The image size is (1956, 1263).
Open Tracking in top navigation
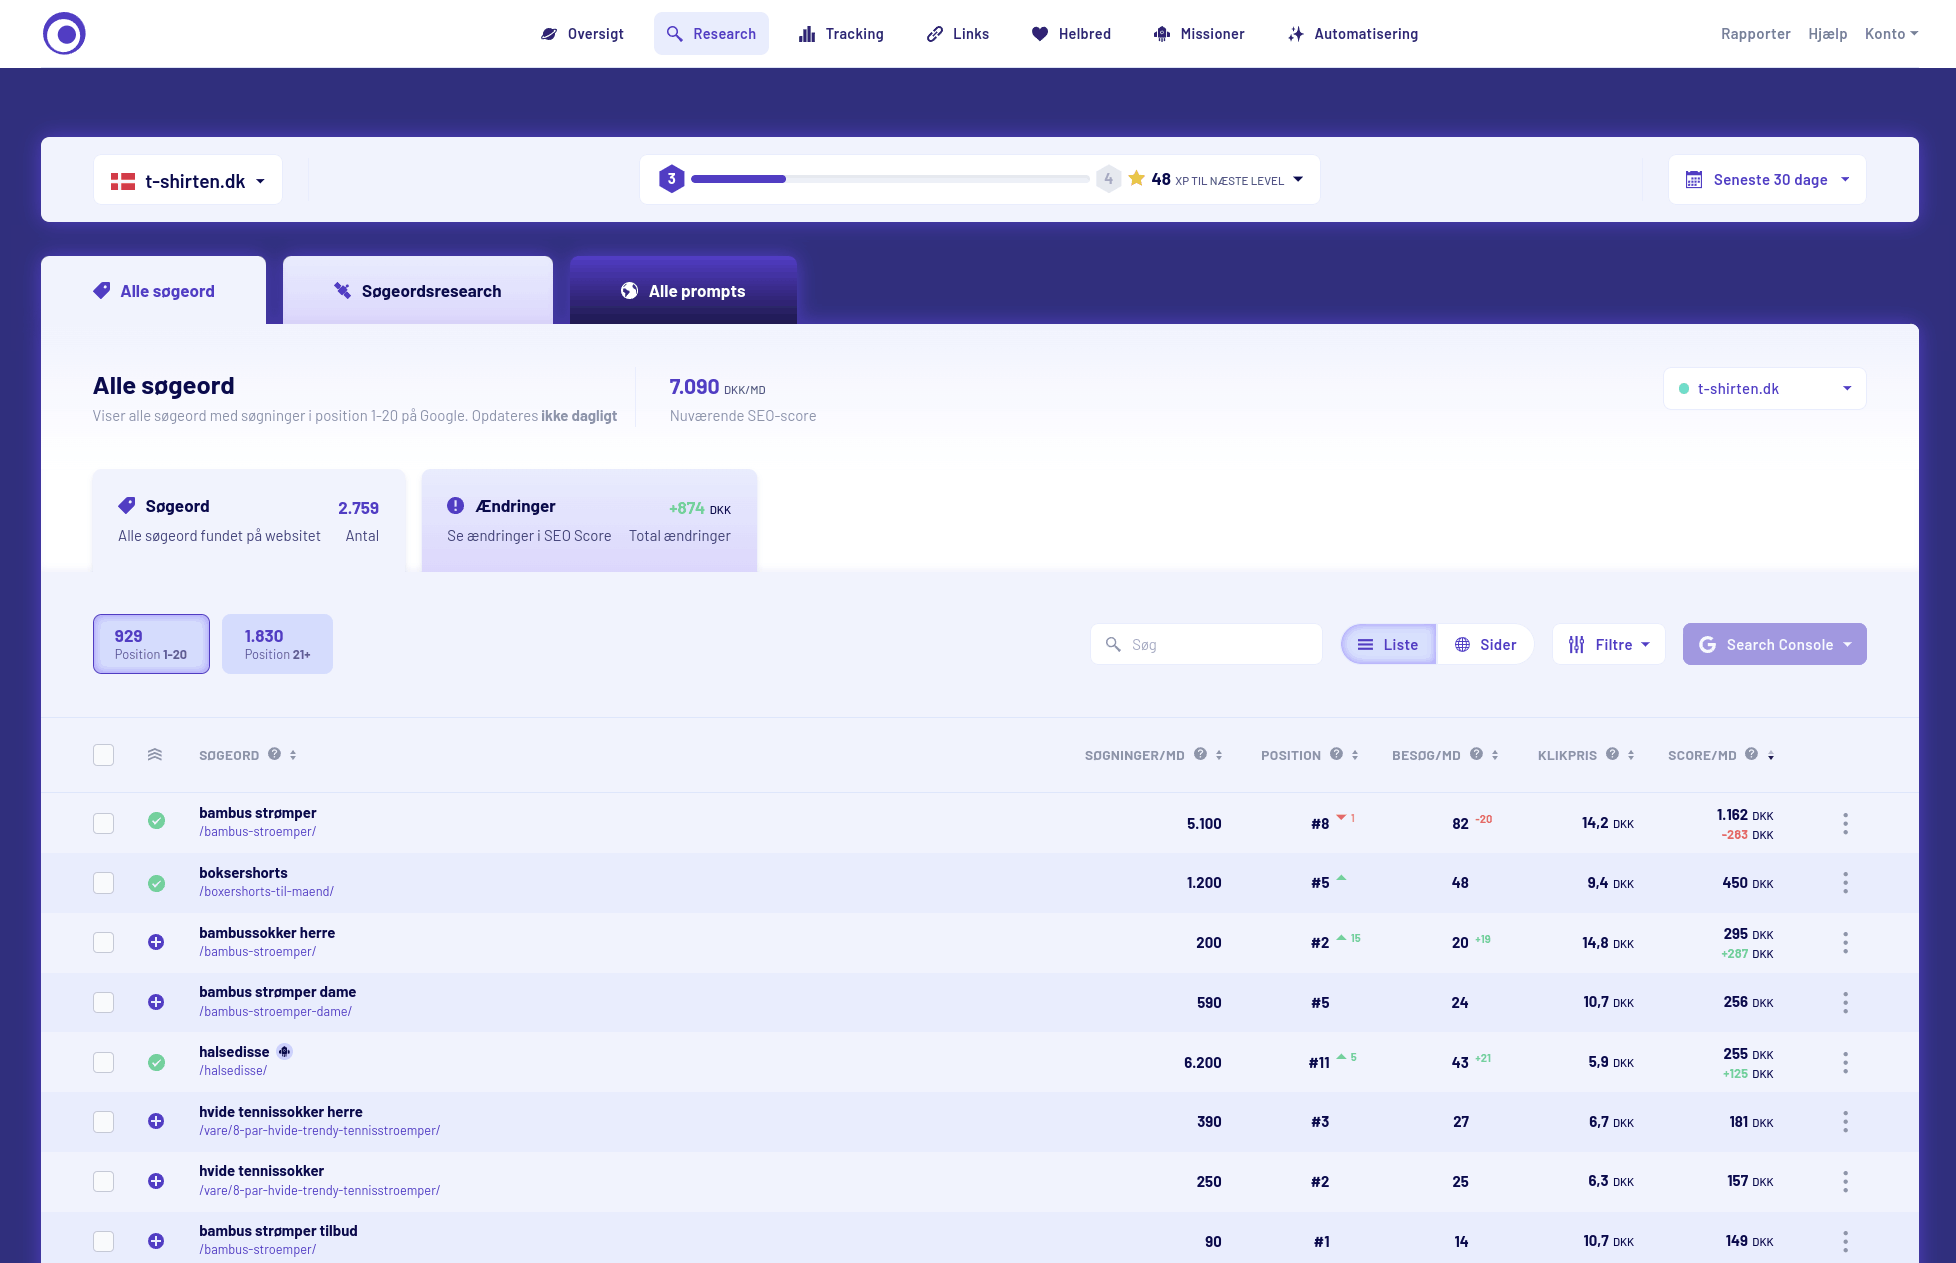click(x=841, y=34)
